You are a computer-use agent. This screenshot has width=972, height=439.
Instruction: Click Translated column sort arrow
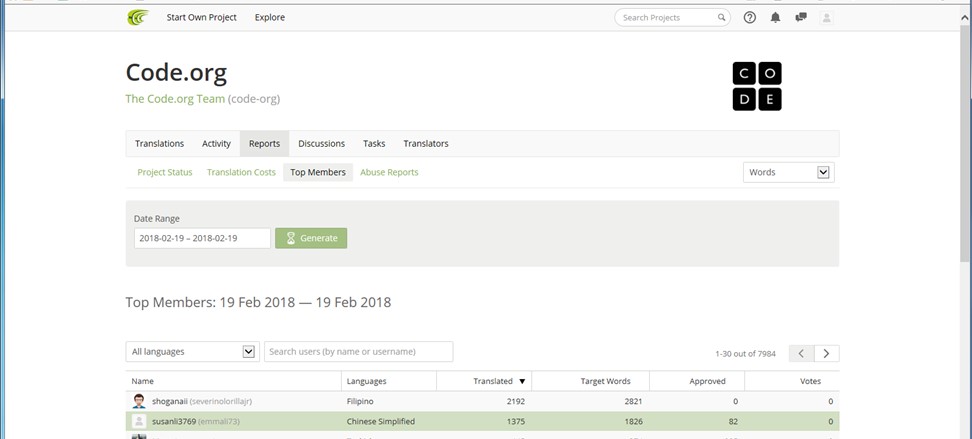523,381
